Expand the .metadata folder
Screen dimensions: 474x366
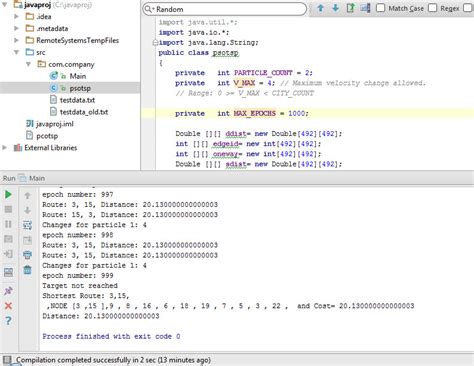(16, 28)
